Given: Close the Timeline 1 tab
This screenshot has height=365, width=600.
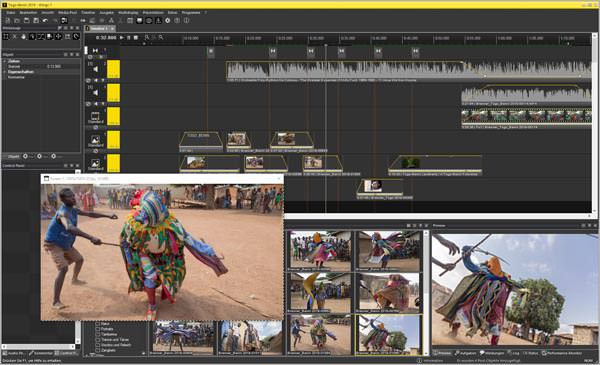Looking at the screenshot, I should [112, 28].
